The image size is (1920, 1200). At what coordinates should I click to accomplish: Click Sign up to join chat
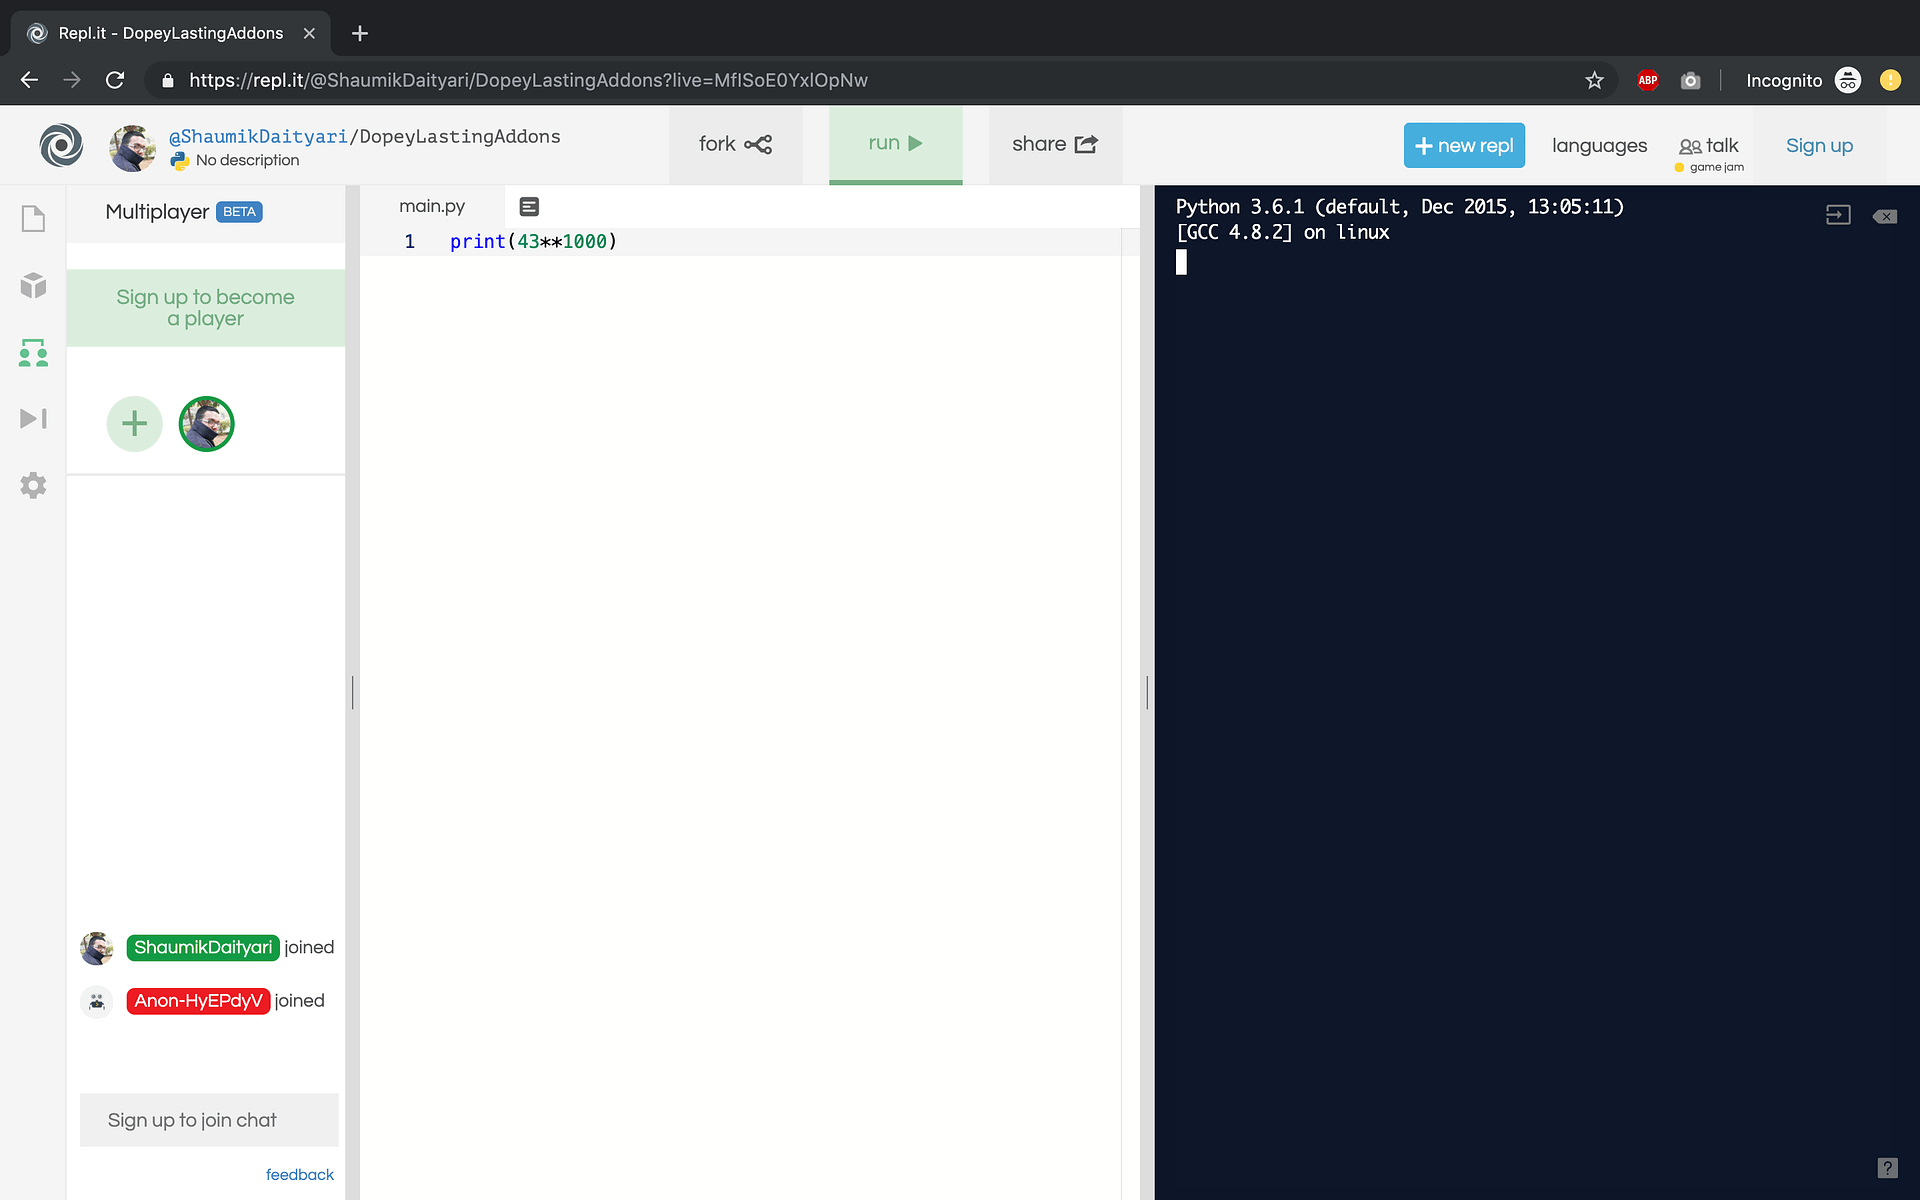(x=209, y=1120)
